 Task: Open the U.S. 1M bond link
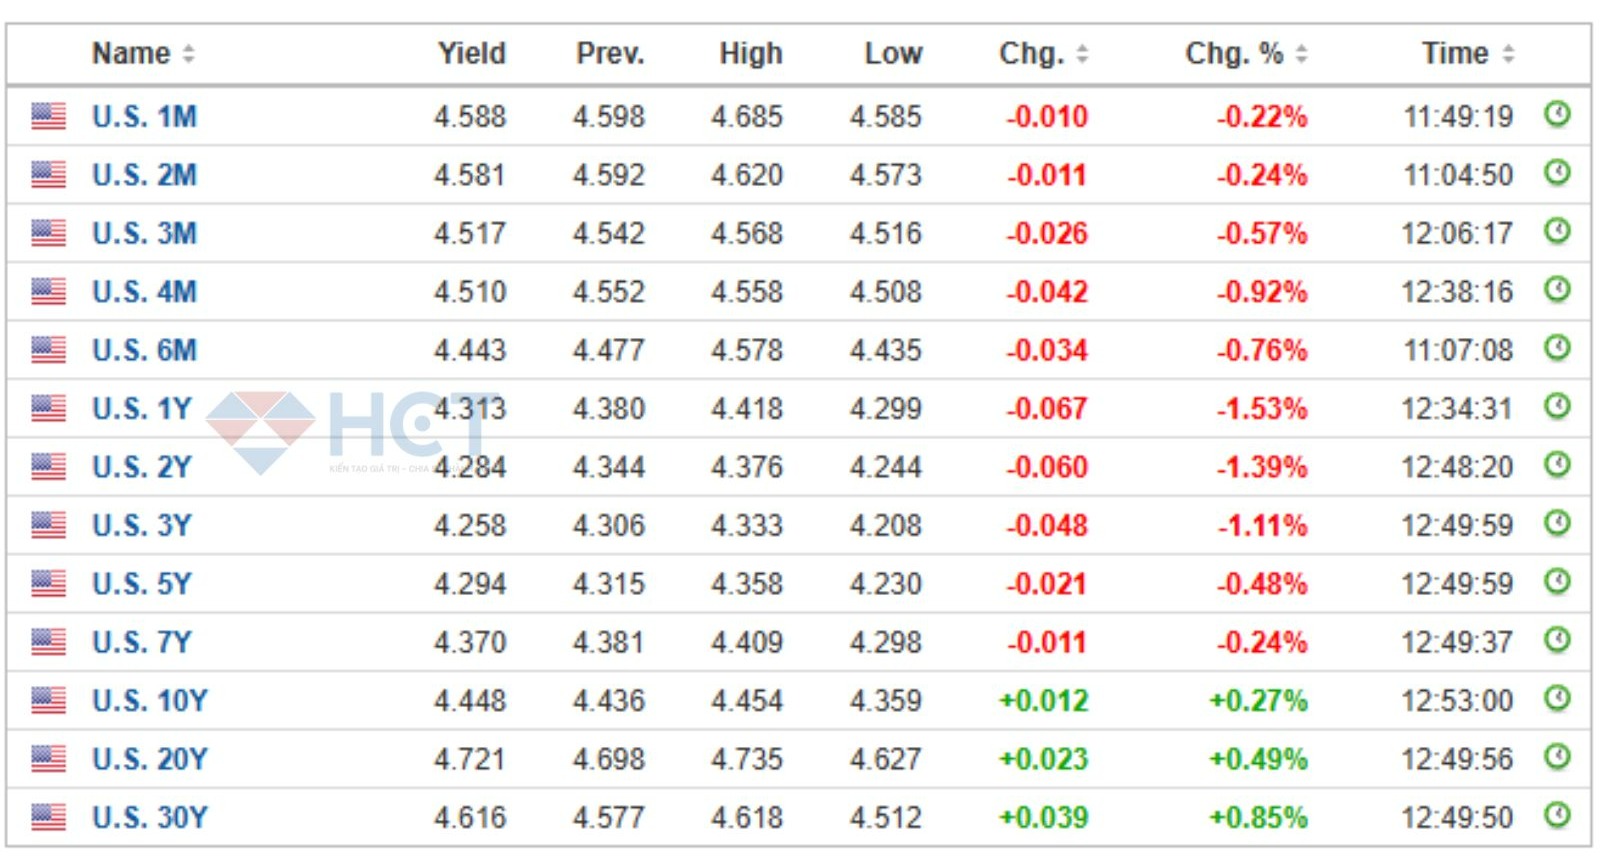click(144, 117)
